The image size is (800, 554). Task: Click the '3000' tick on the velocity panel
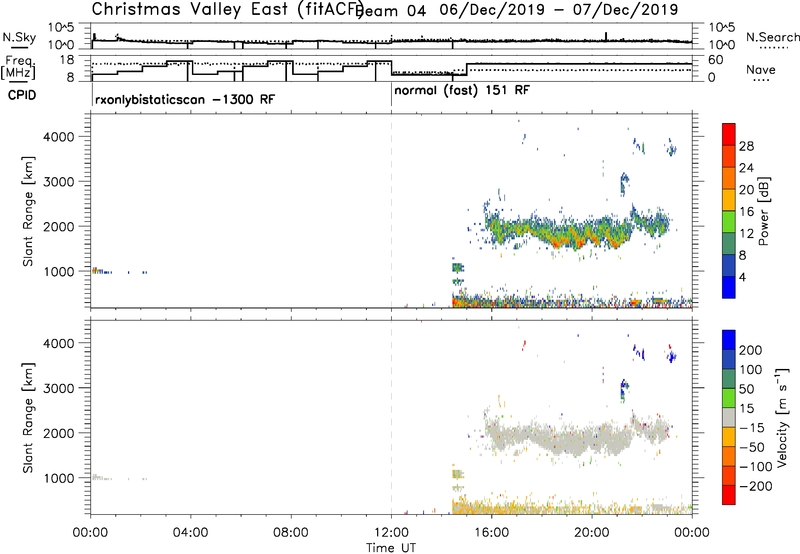coord(59,388)
